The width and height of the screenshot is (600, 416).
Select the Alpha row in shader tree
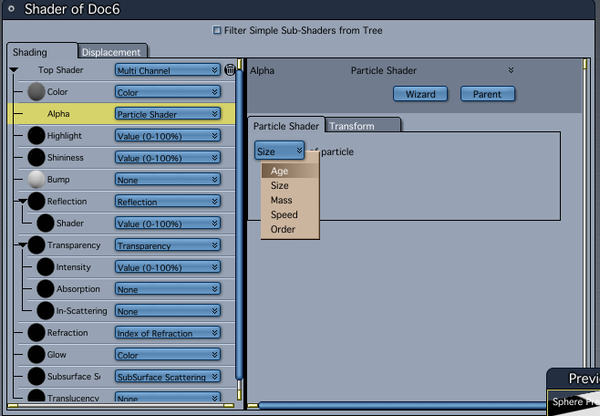click(x=121, y=114)
